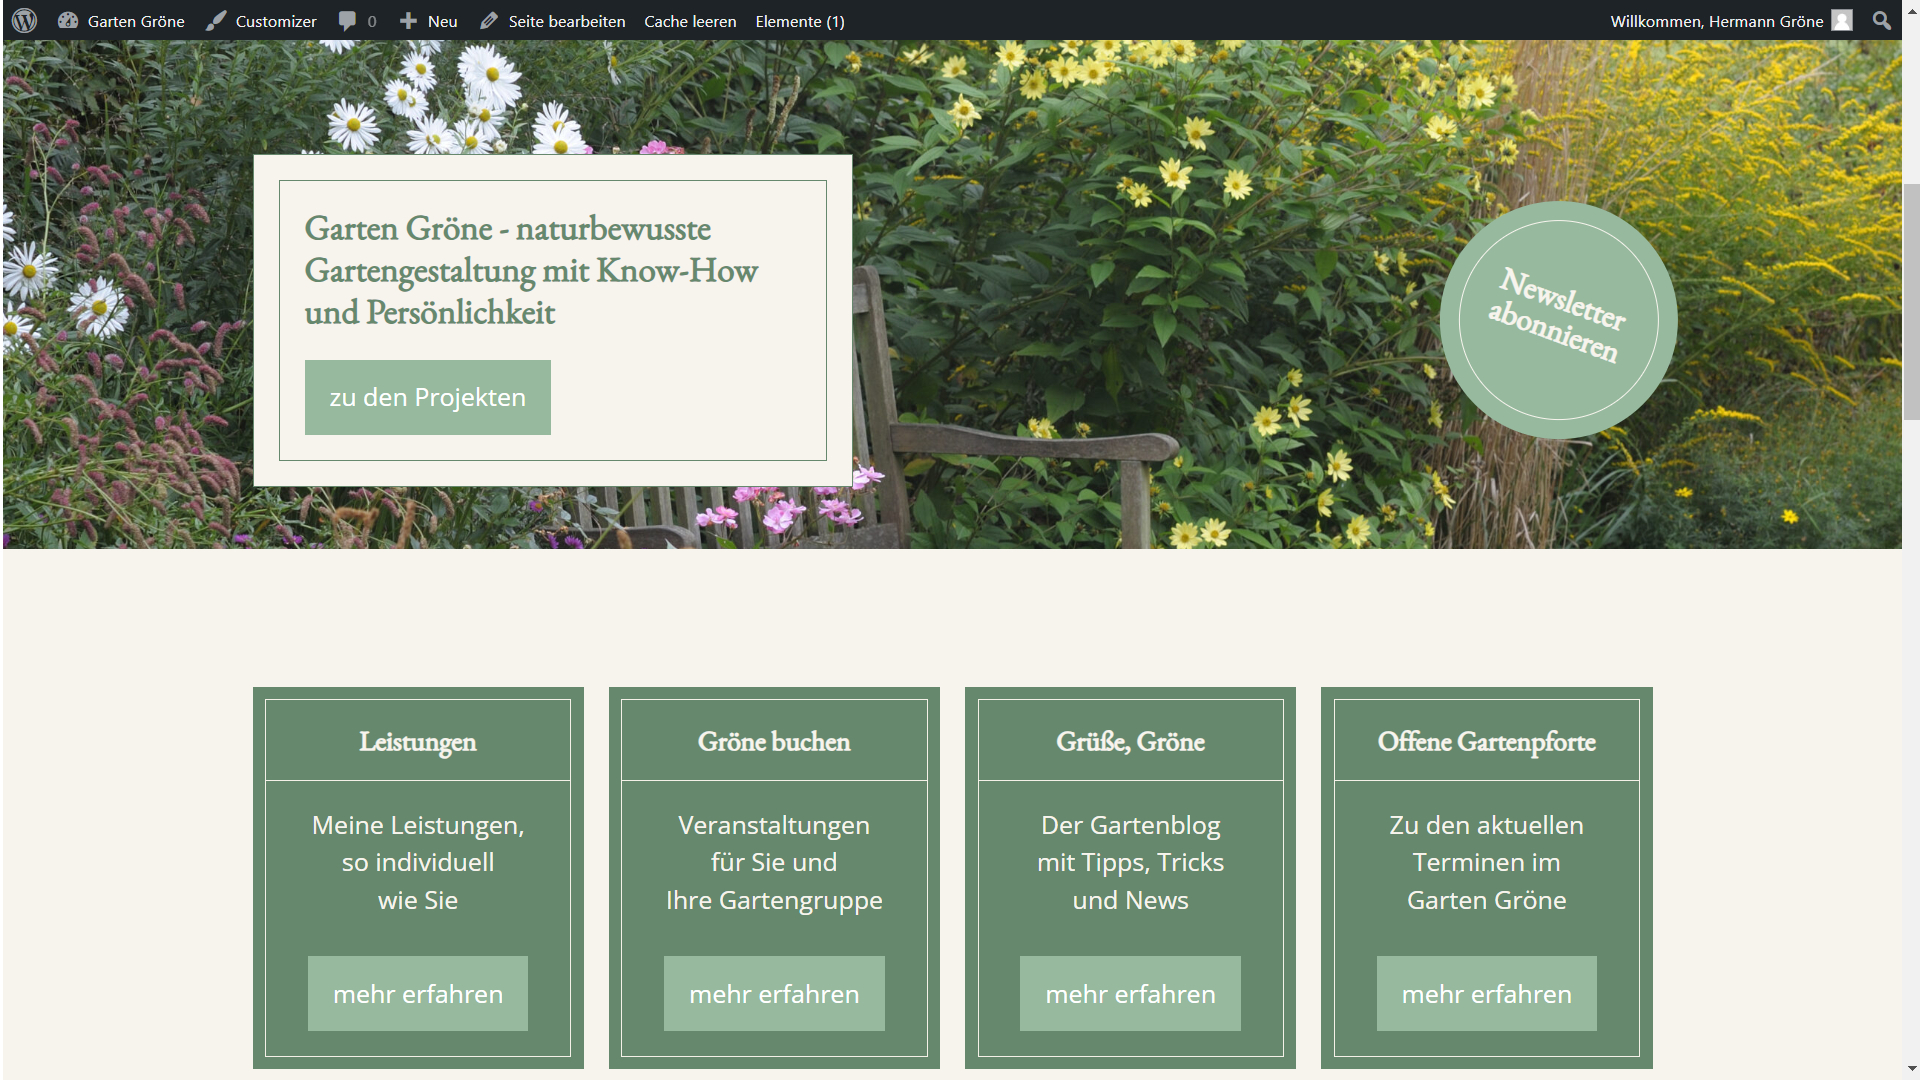Click the scrollbar down arrow
The image size is (1920, 1080).
click(x=1911, y=1070)
